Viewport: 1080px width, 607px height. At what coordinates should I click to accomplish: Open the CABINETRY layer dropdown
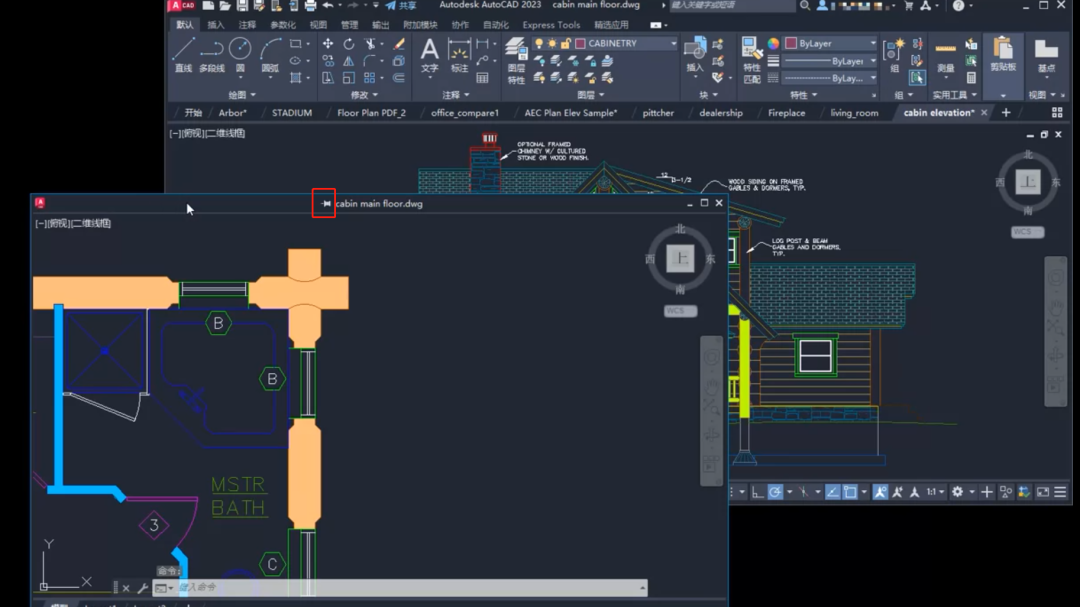627,44
